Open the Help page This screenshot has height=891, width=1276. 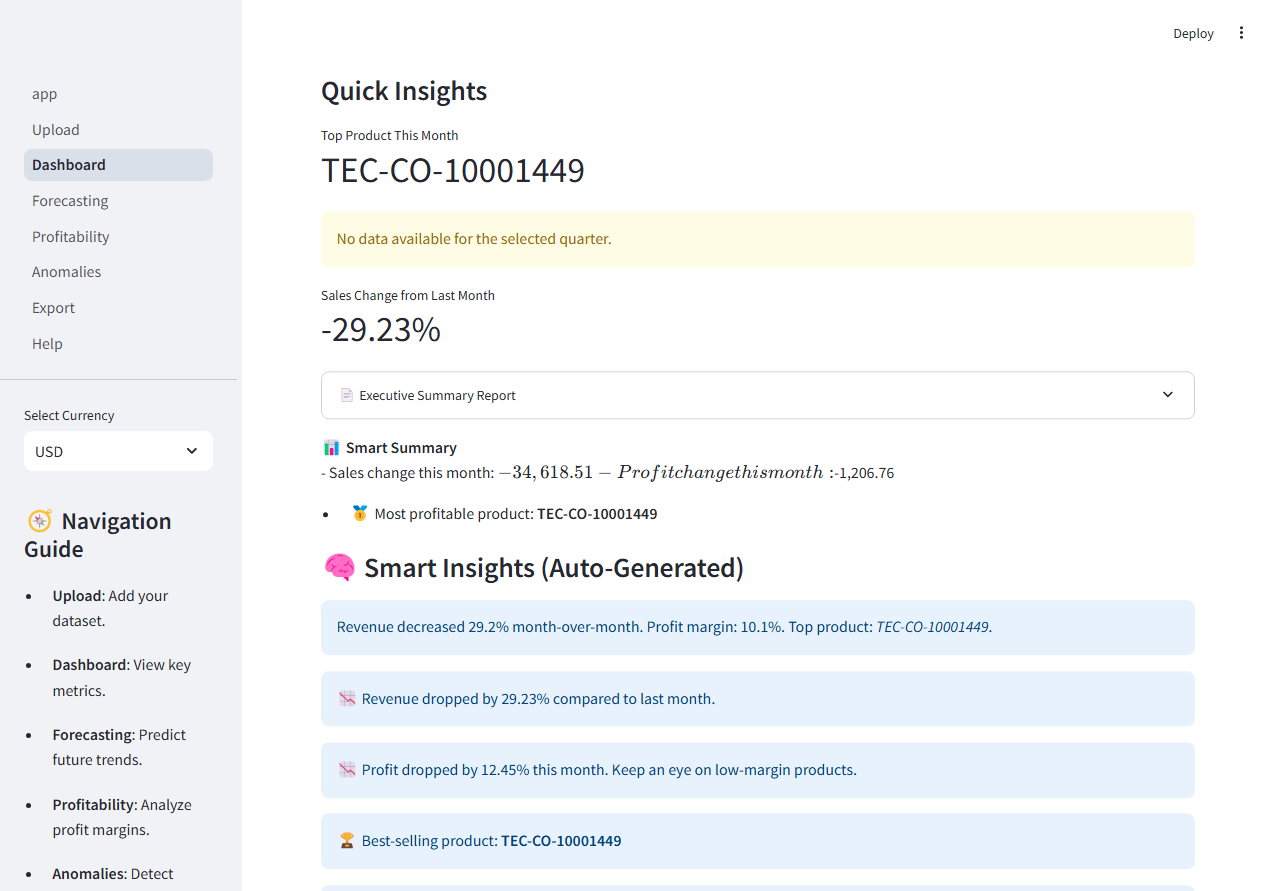click(x=47, y=343)
